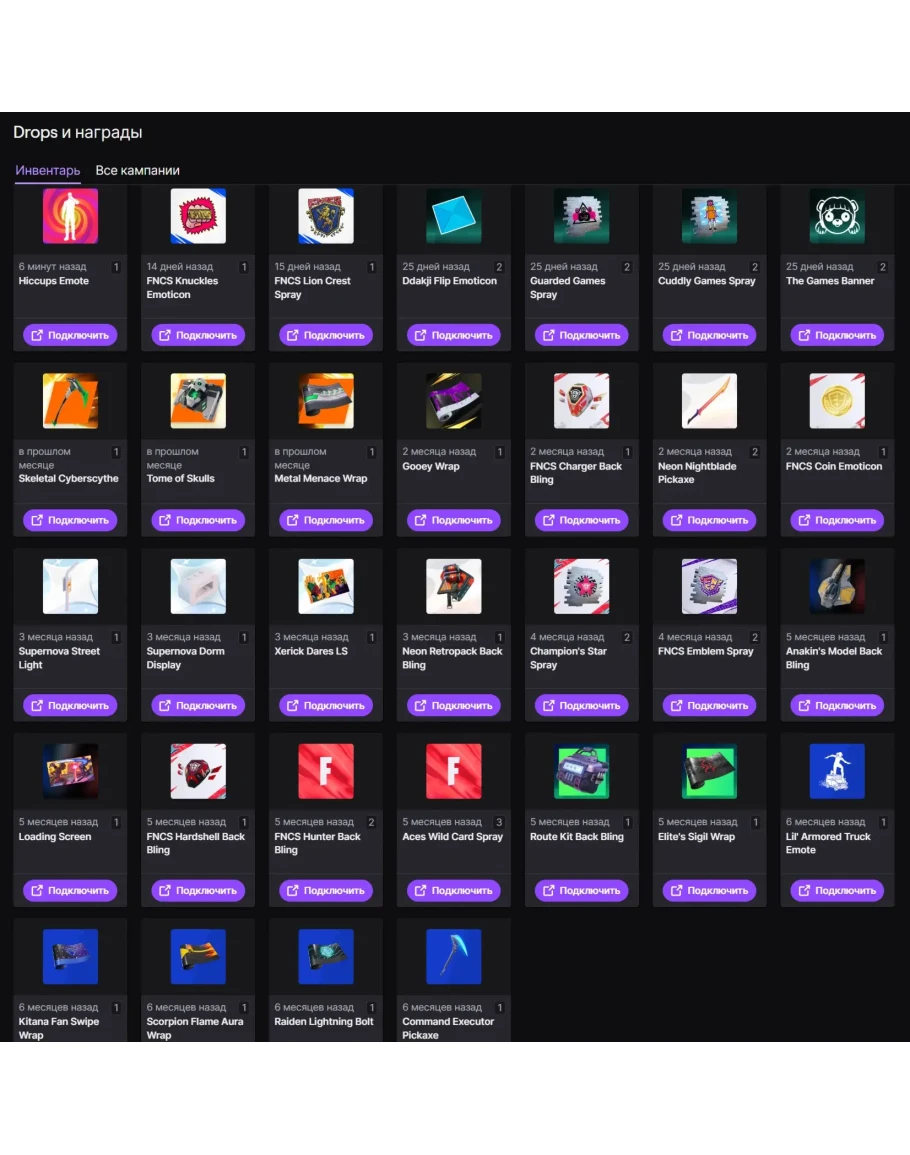Click the FNCS Coin Emoticon icon
Screen dimensions: 910x1155
837,401
